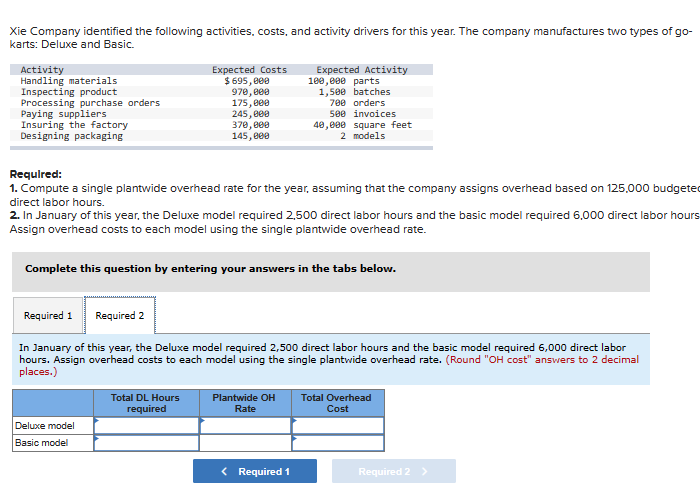This screenshot has width=700, height=491.
Task: Click the disabled Required 2 next button
Action: click(x=394, y=471)
